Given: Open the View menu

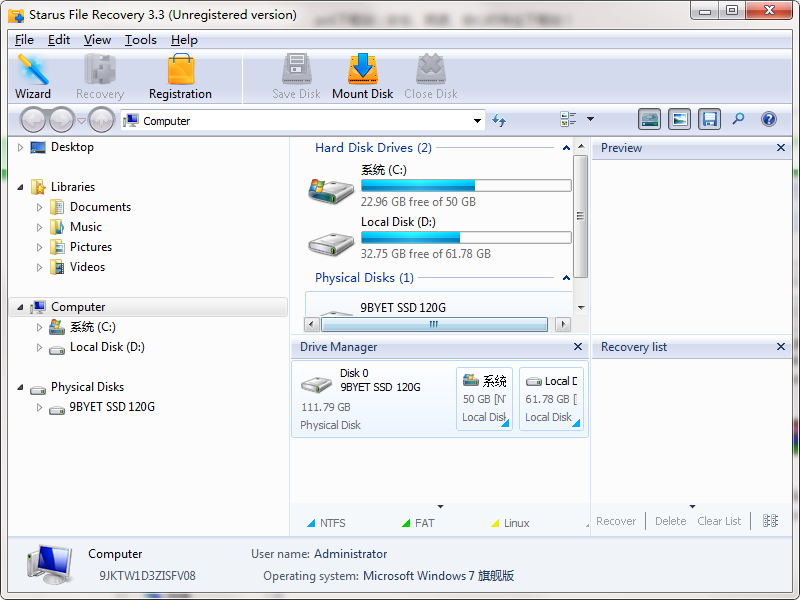Looking at the screenshot, I should [x=97, y=40].
